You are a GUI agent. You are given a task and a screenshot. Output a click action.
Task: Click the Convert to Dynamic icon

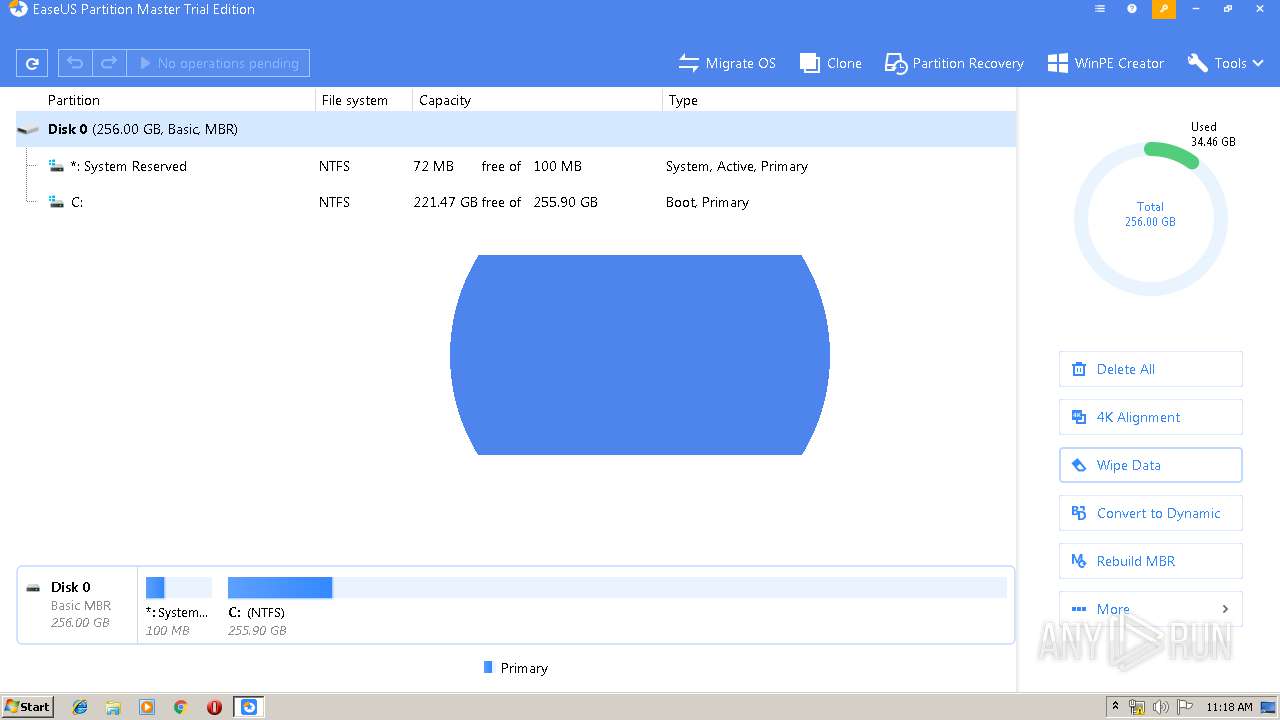(x=1079, y=513)
